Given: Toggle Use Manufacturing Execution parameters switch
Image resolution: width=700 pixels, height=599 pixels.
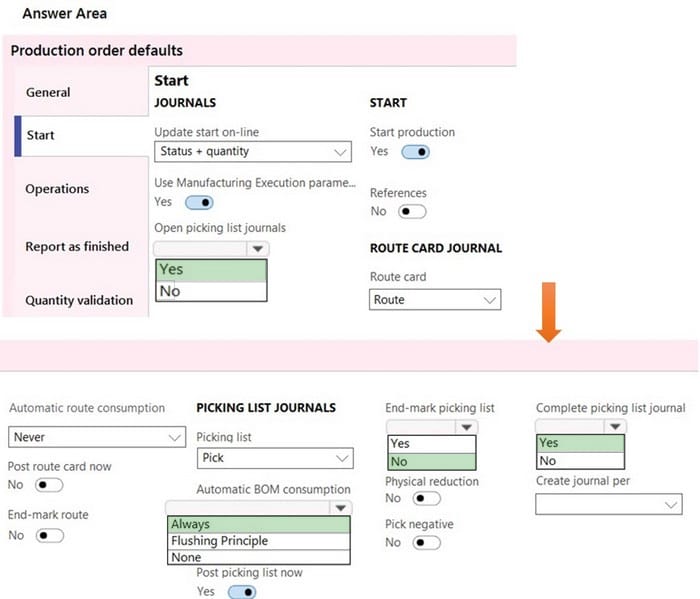Looking at the screenshot, I should (199, 203).
